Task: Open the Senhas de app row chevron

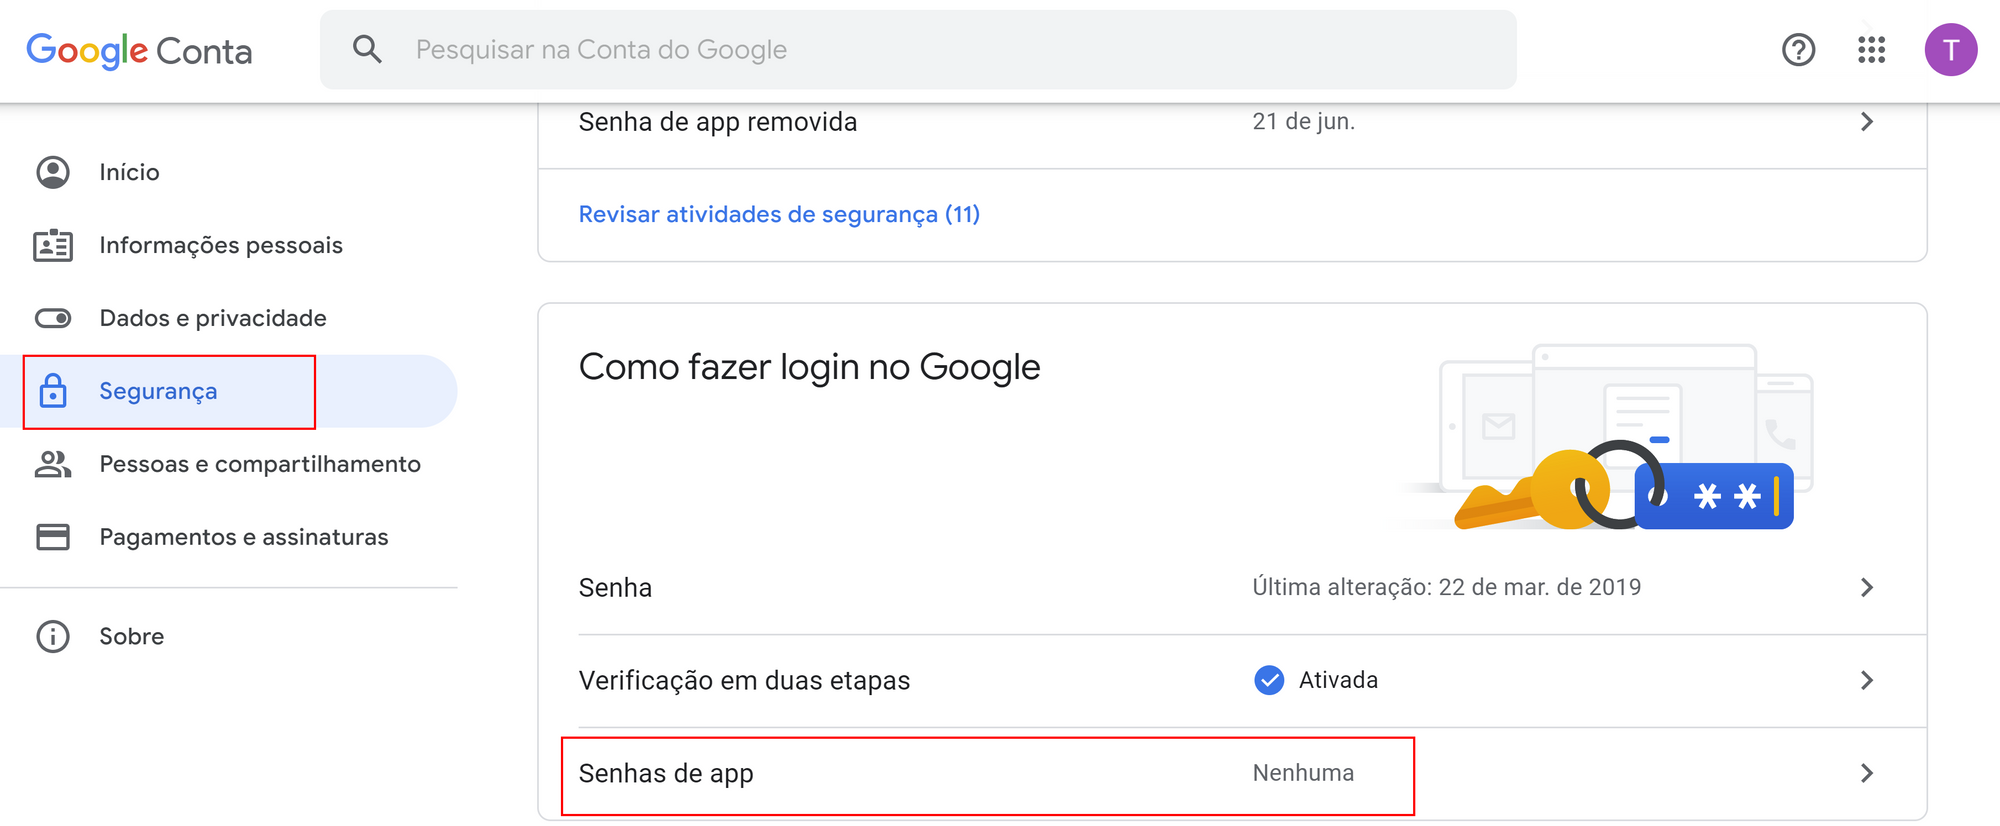Action: (x=1866, y=773)
